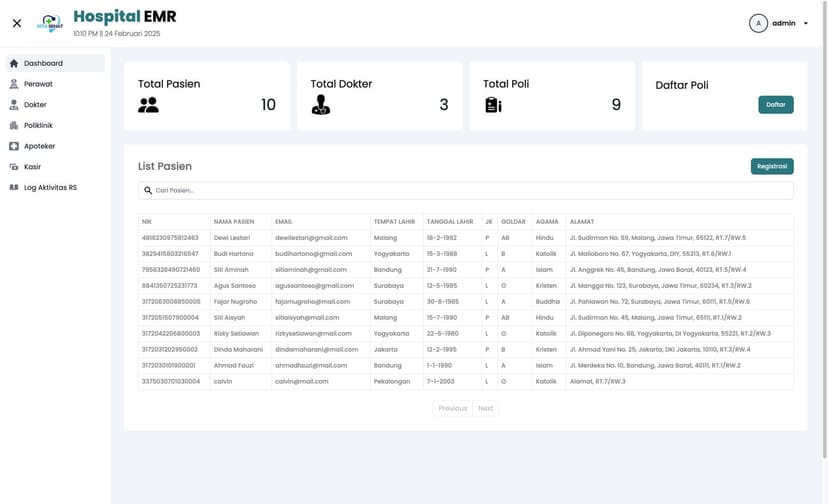Open Log Aktivitas RS menu item

50,187
